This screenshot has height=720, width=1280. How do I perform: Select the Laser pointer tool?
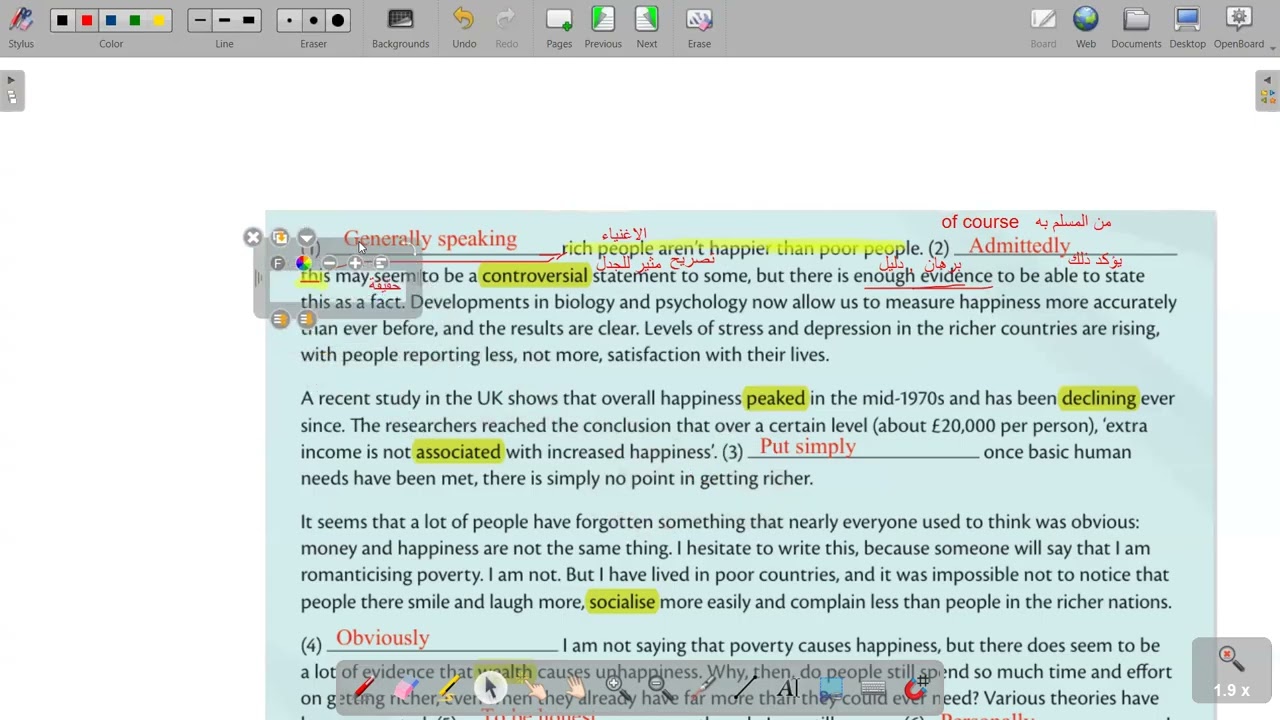point(702,688)
